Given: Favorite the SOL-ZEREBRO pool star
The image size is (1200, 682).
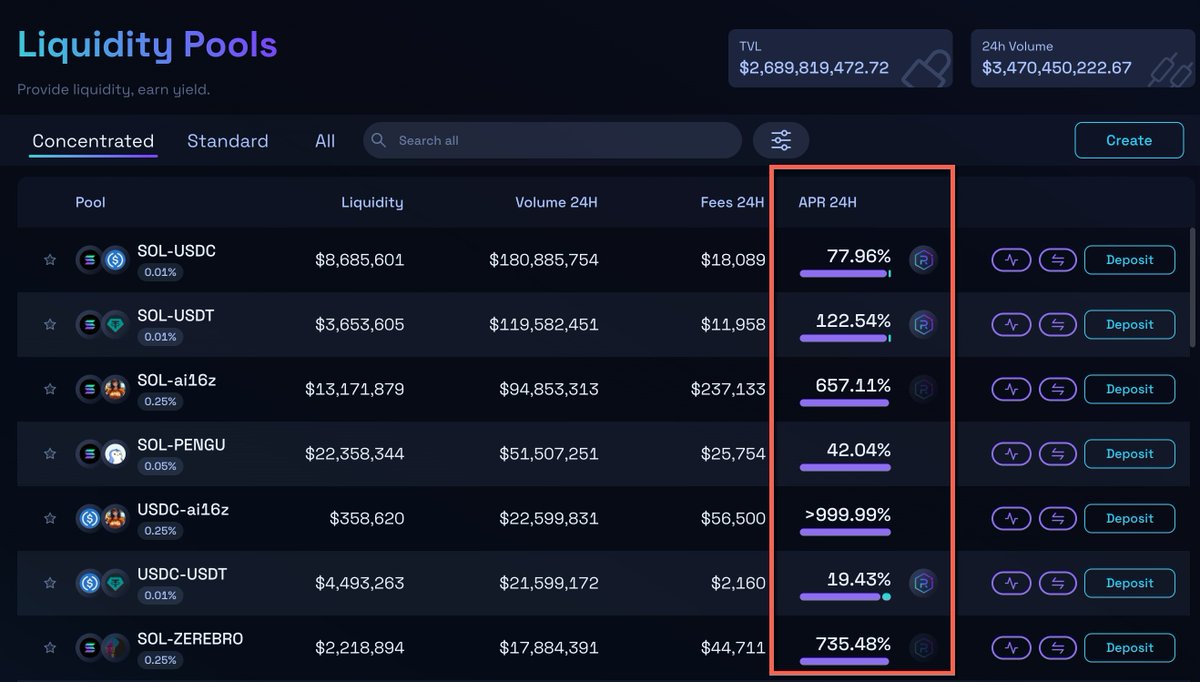Looking at the screenshot, I should [50, 648].
